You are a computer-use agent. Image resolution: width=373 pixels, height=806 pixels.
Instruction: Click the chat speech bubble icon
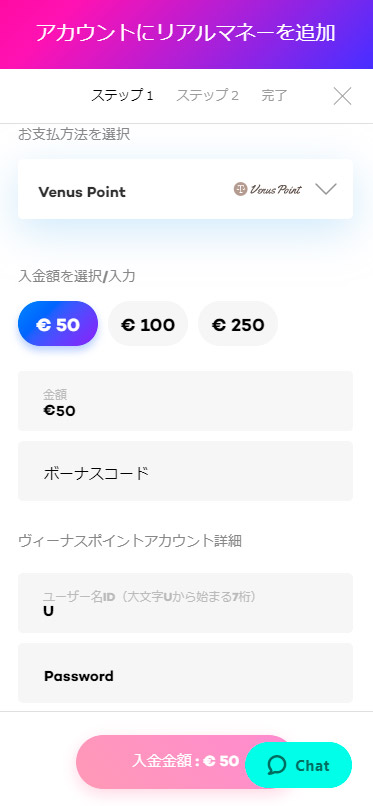tap(277, 765)
